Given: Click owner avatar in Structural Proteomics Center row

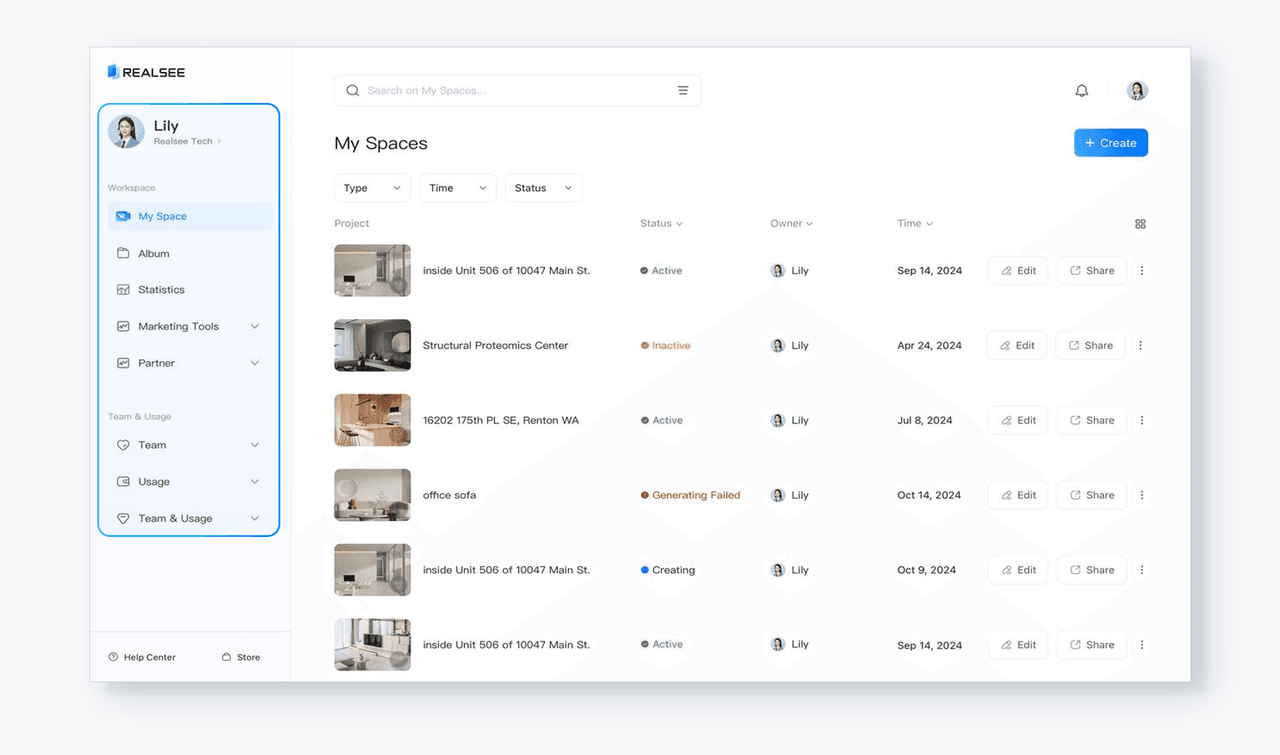Looking at the screenshot, I should (778, 345).
